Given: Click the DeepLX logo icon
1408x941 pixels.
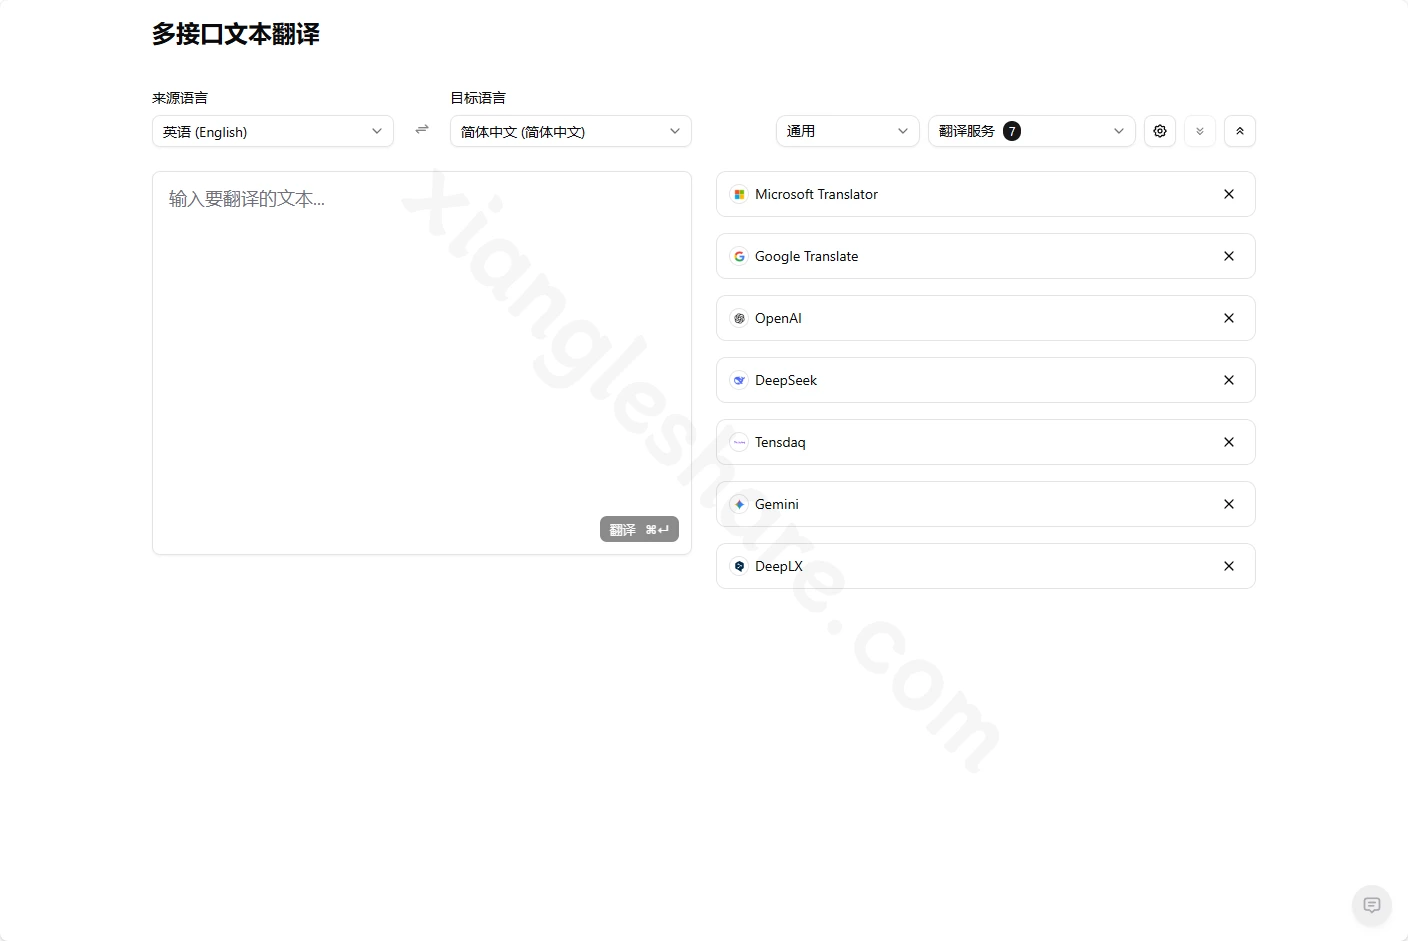Looking at the screenshot, I should (739, 566).
